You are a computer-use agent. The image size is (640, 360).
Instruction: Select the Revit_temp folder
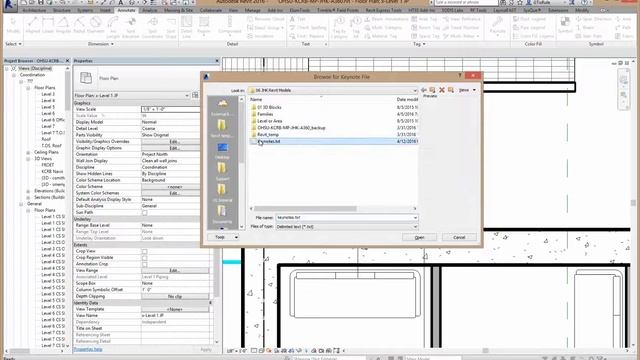(x=268, y=135)
